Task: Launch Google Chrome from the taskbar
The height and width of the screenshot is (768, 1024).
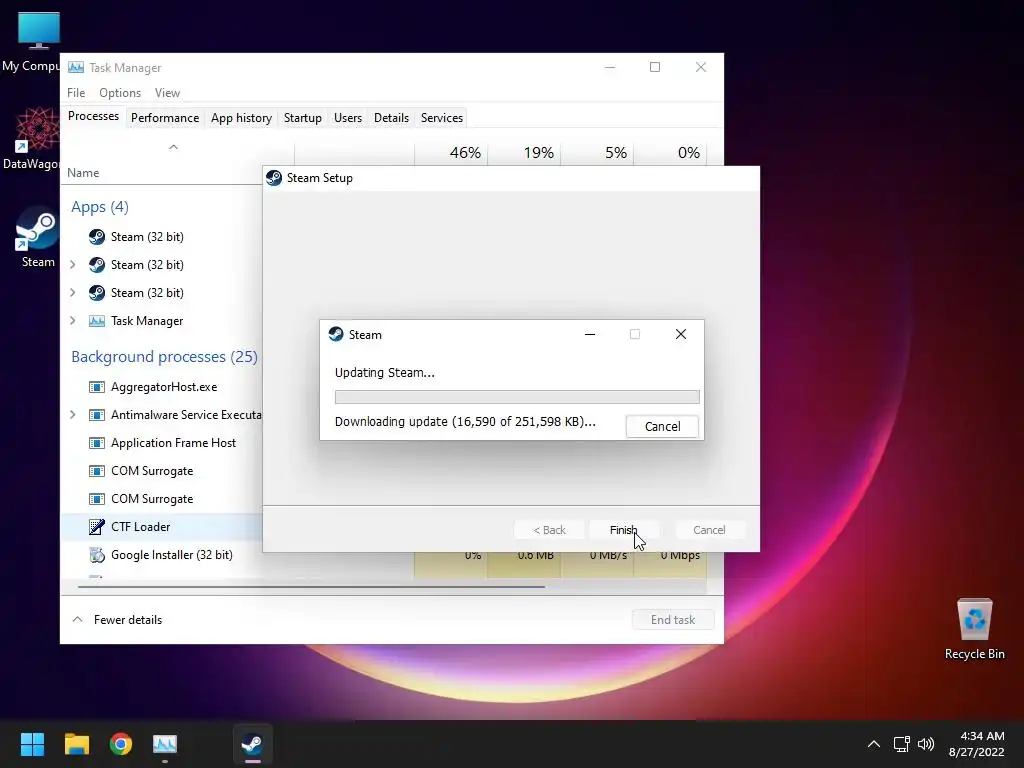Action: pyautogui.click(x=121, y=744)
